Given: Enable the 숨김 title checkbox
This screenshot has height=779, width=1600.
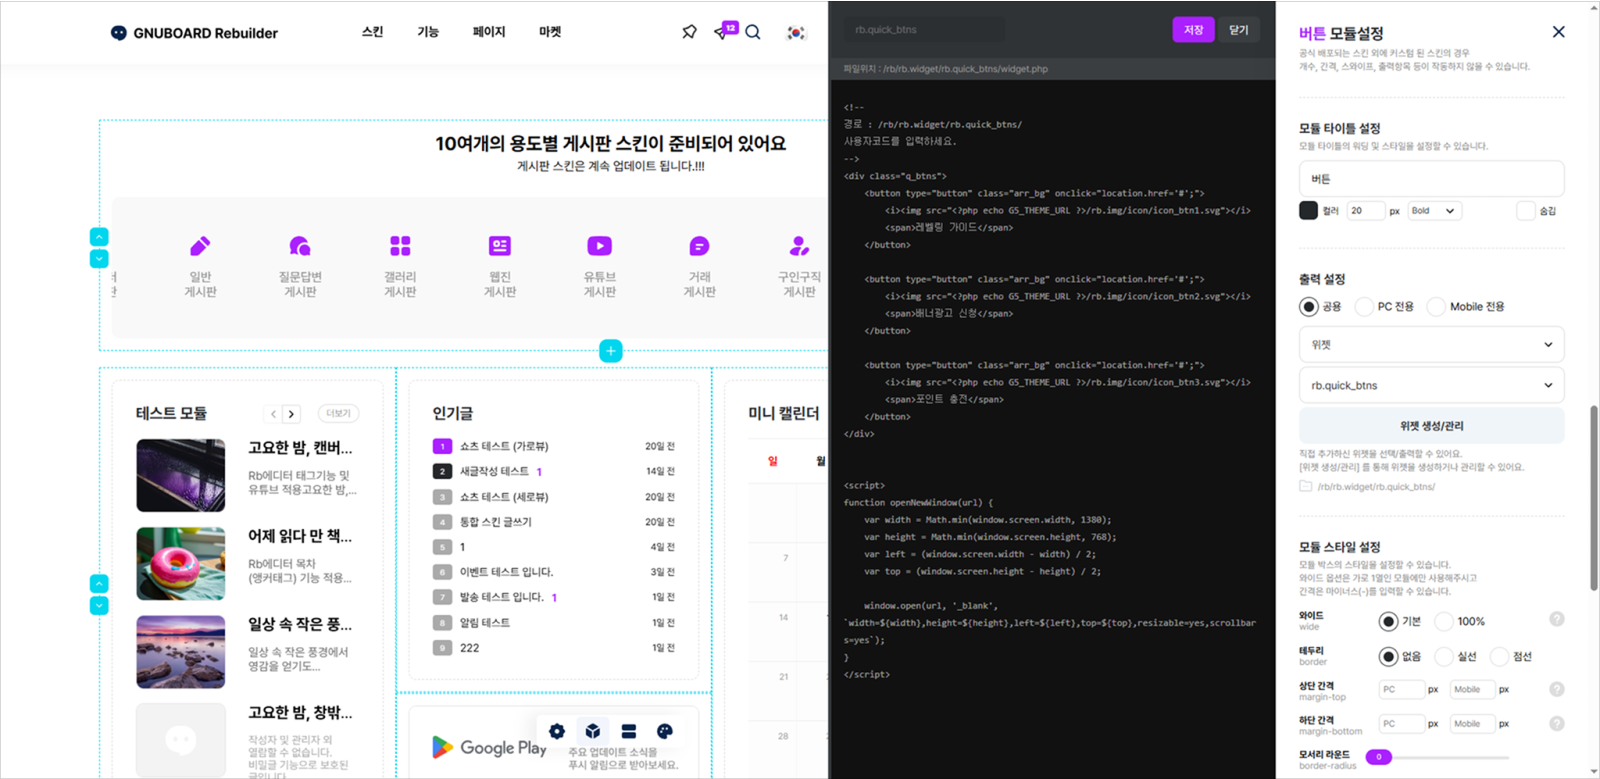Looking at the screenshot, I should coord(1525,211).
